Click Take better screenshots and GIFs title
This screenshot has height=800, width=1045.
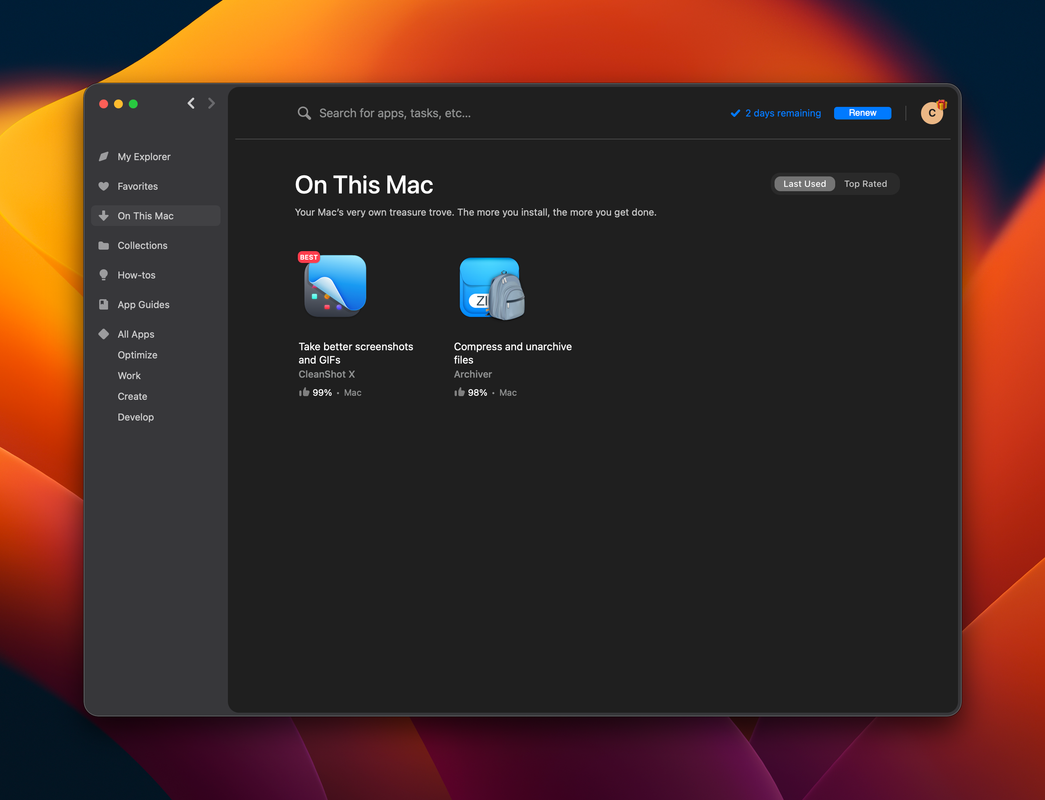(x=356, y=353)
